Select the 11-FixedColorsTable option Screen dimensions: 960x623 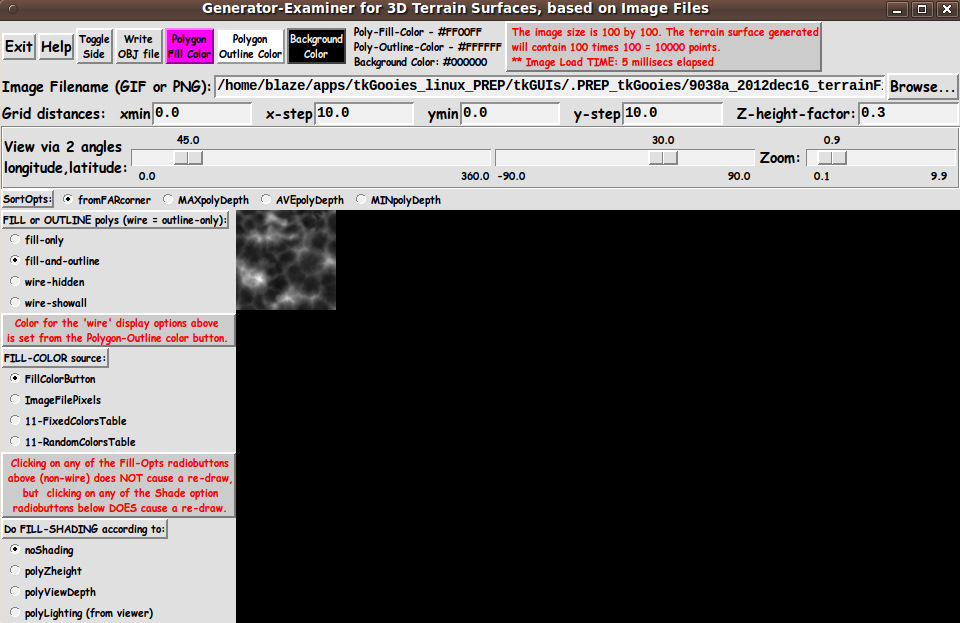coord(68,420)
